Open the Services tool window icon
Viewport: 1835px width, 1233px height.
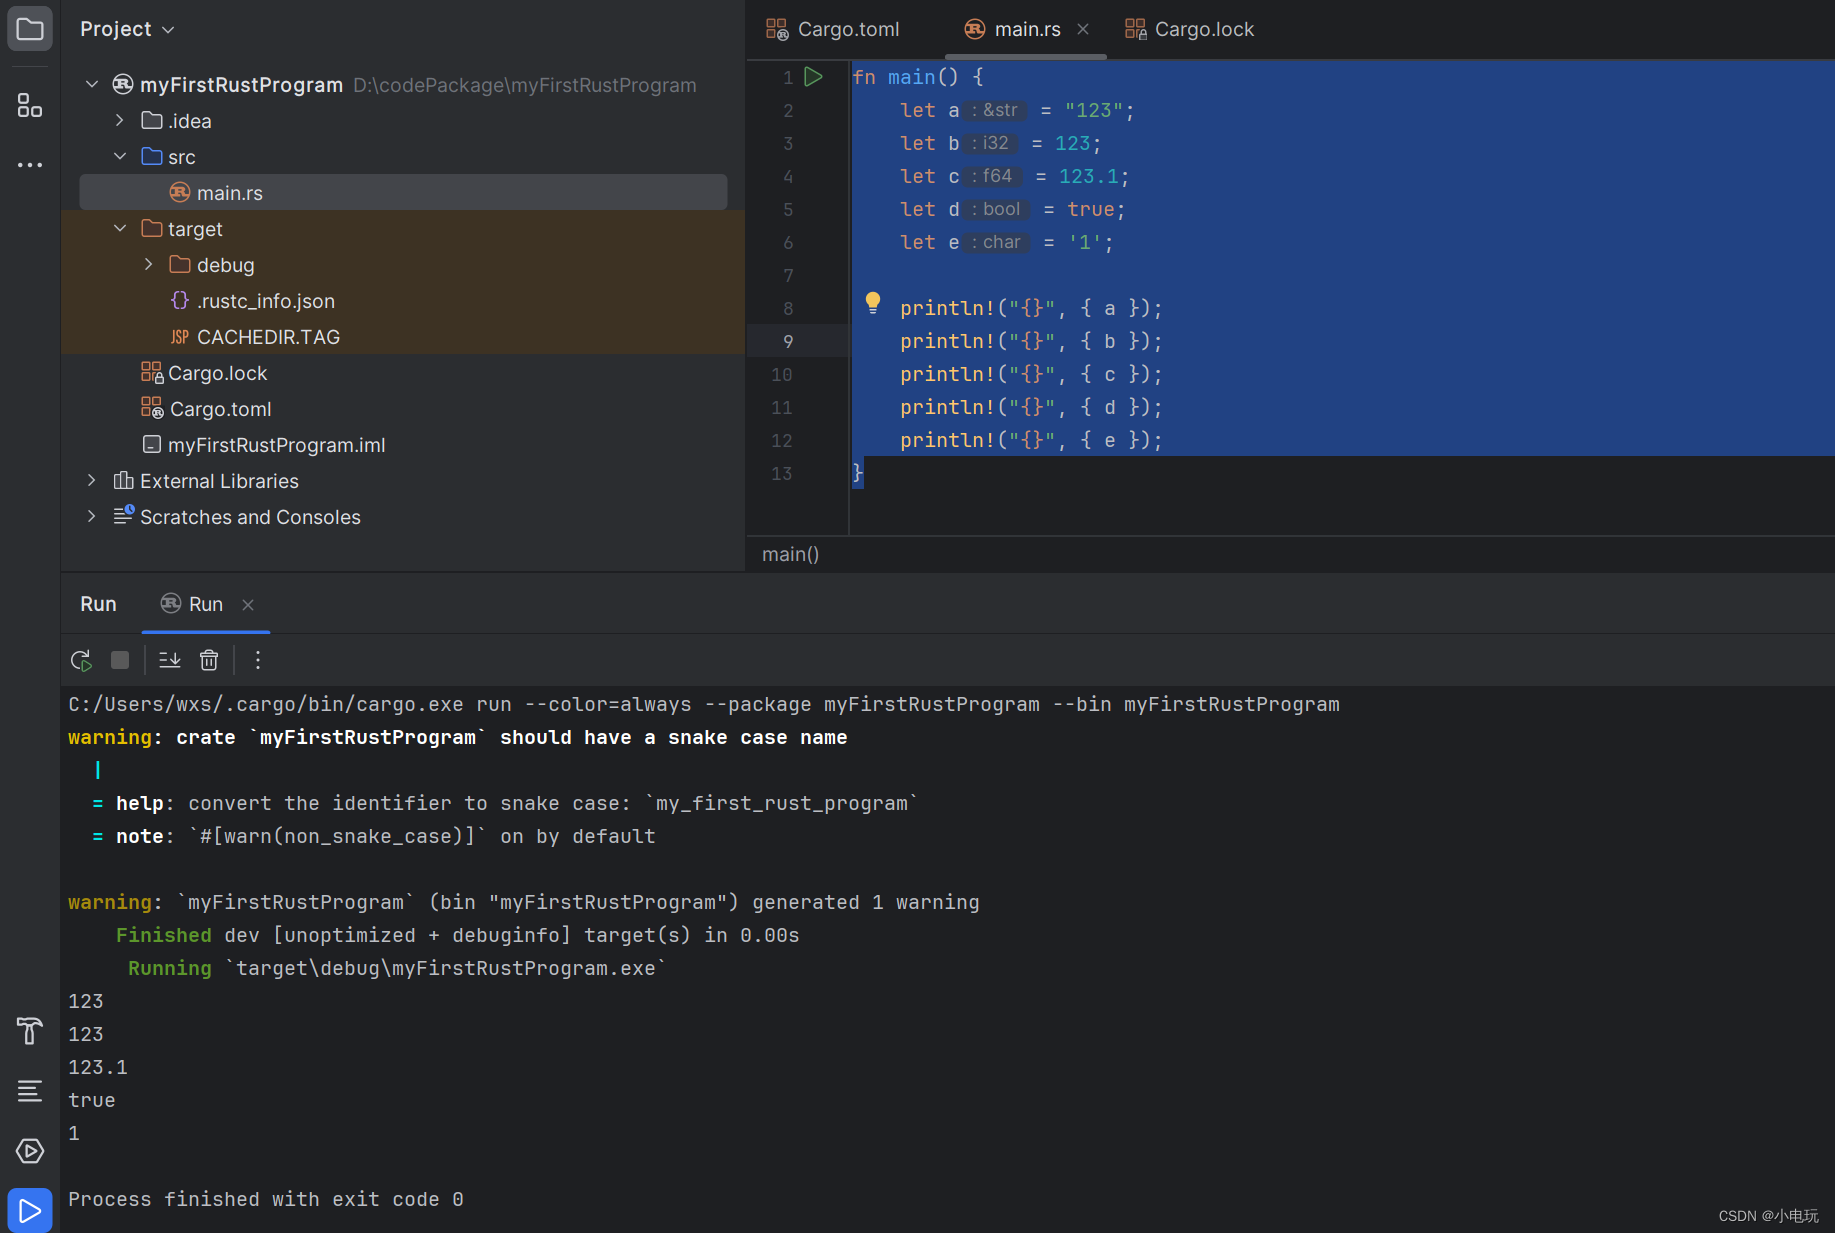pyautogui.click(x=30, y=1151)
